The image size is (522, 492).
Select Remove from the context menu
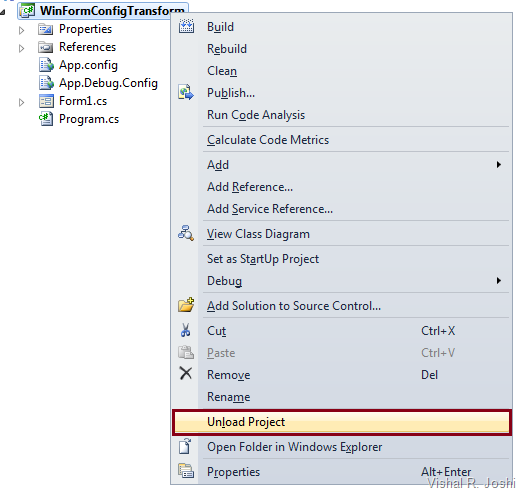coord(342,375)
